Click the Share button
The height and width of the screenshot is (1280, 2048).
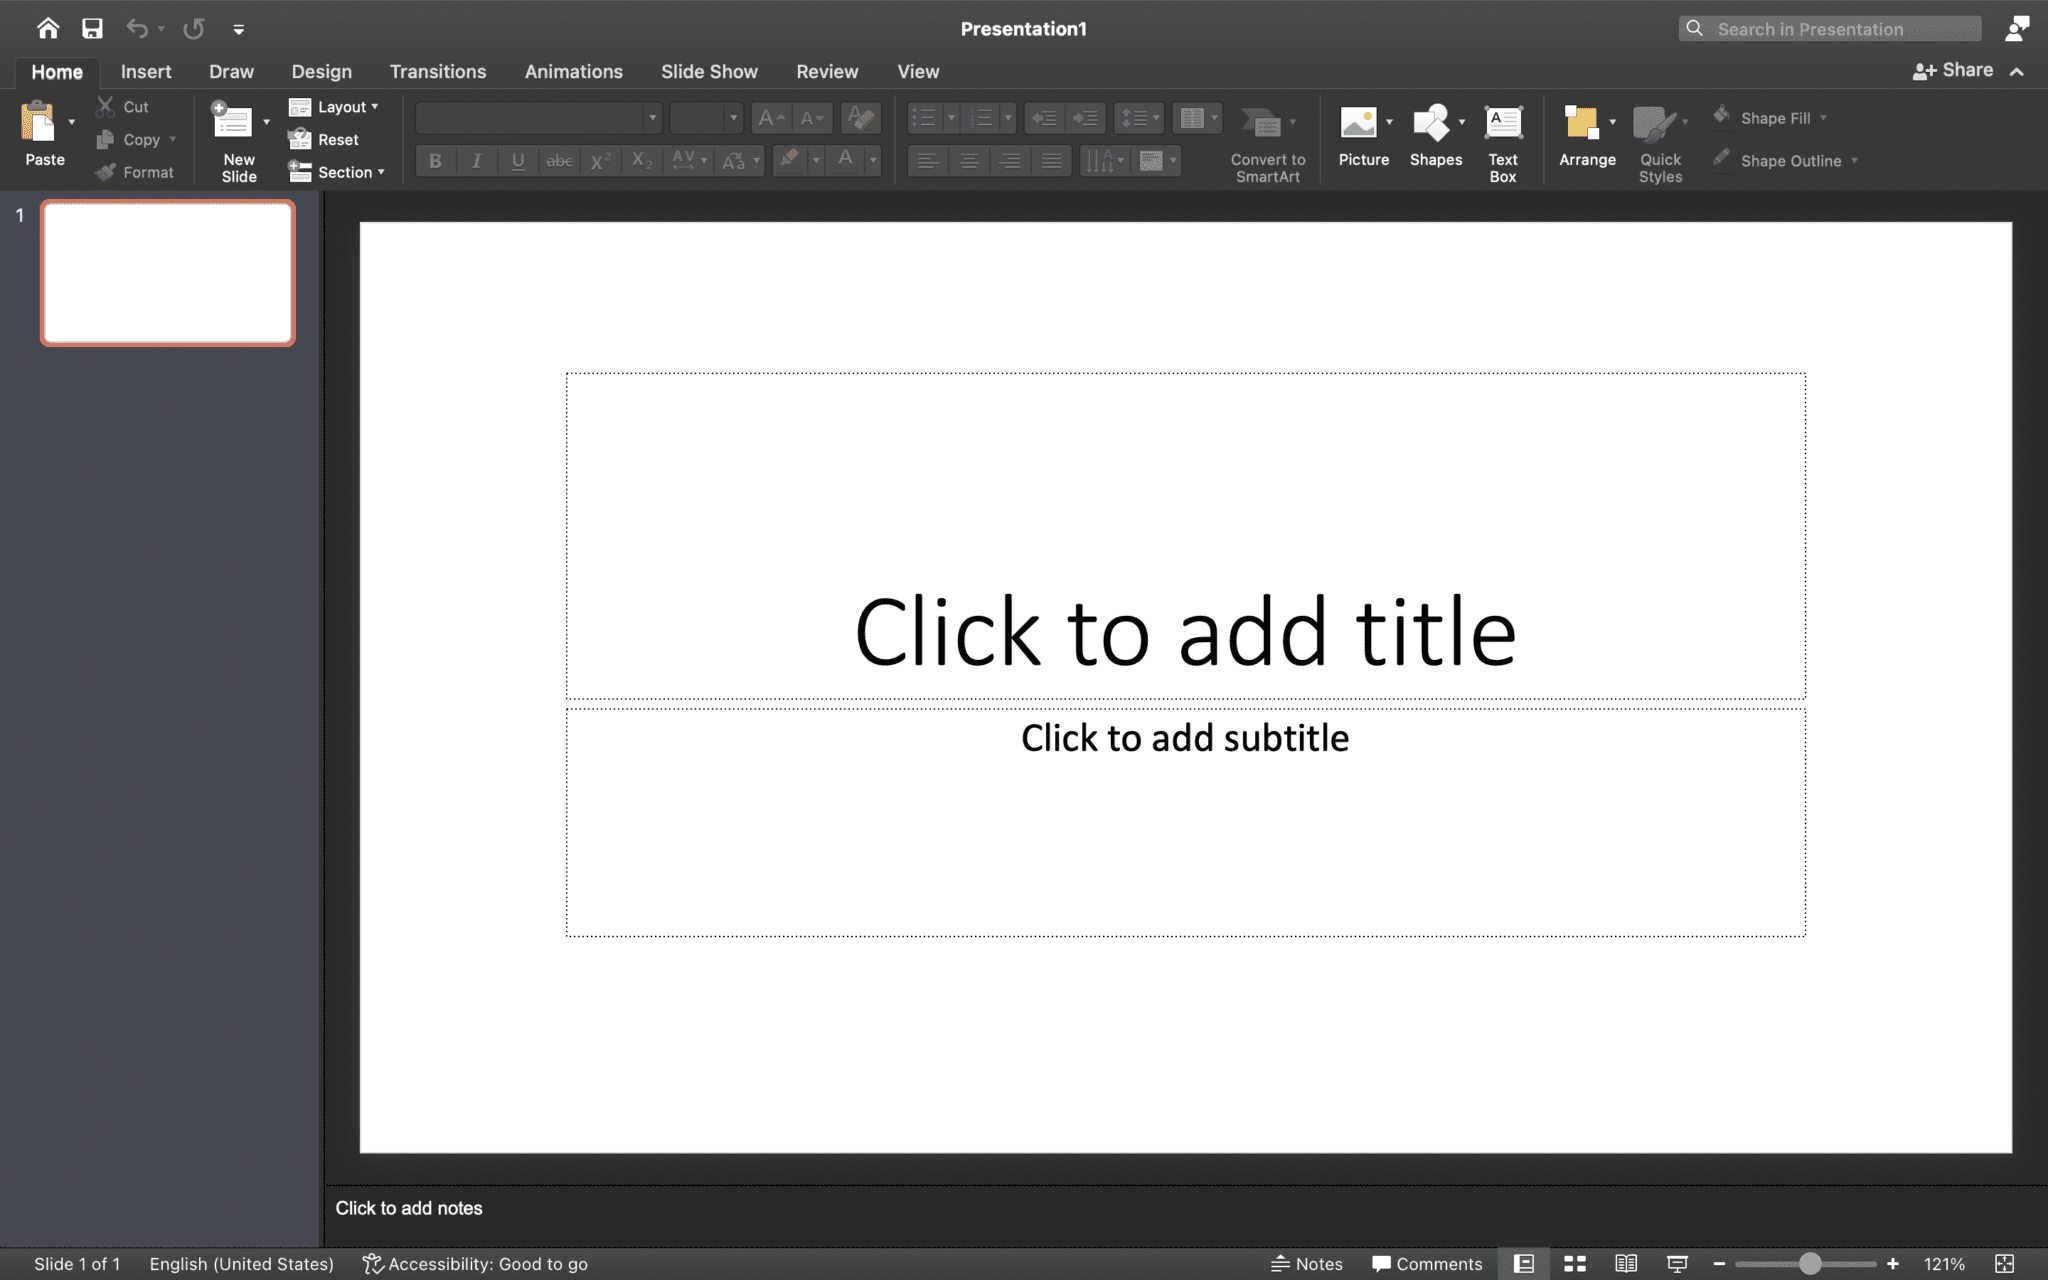[1954, 69]
